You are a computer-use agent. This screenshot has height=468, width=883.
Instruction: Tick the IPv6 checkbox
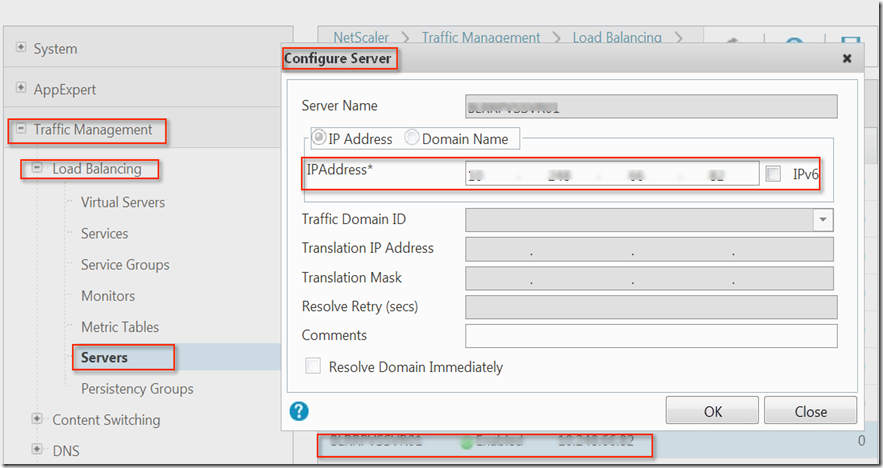[x=773, y=174]
